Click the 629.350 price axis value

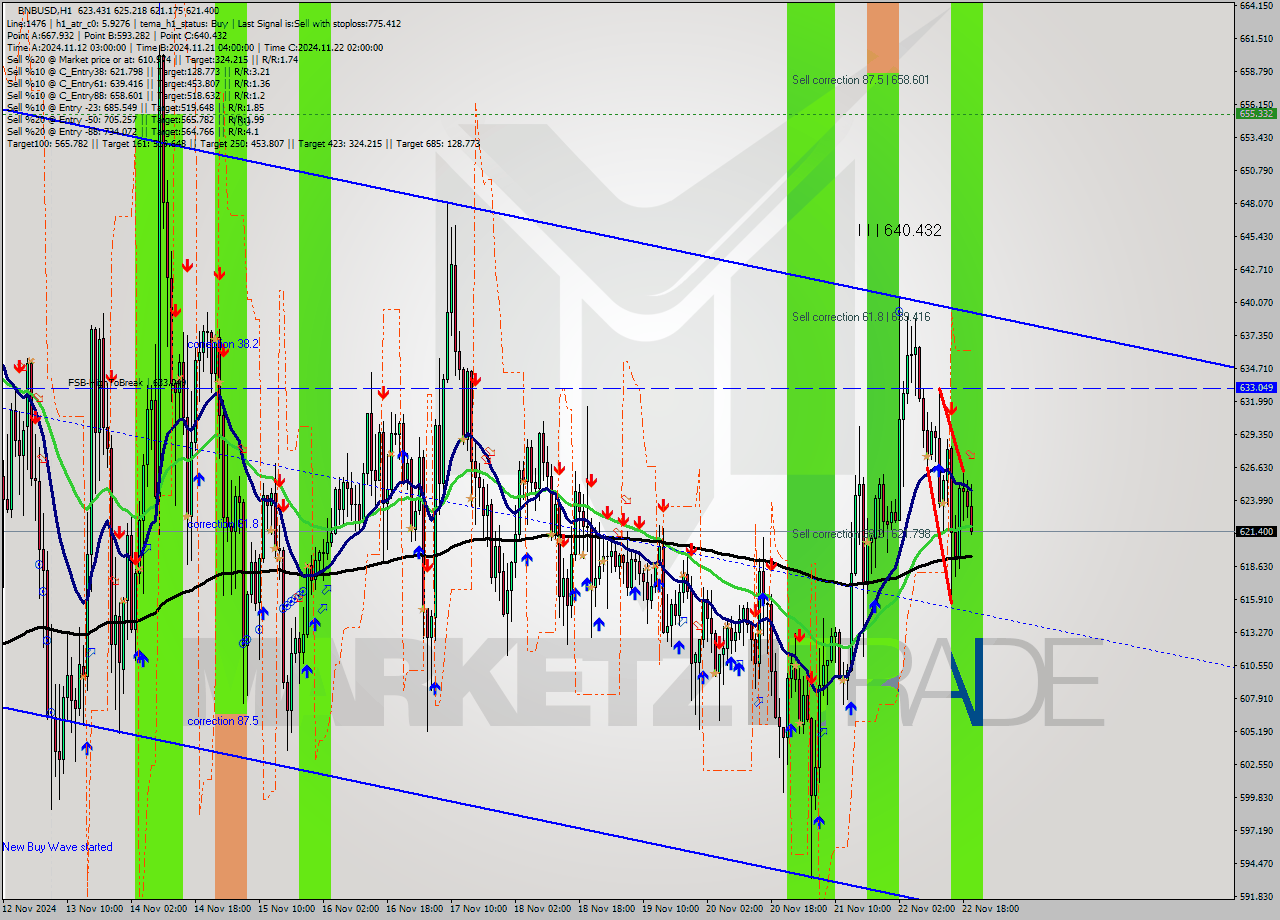tap(1256, 434)
